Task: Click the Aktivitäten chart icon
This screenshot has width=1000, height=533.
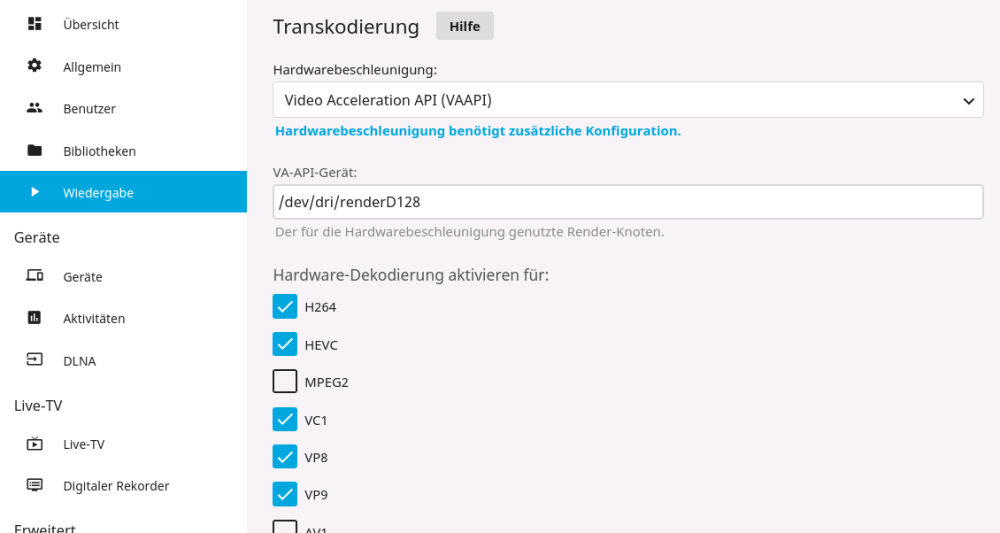Action: pyautogui.click(x=34, y=318)
